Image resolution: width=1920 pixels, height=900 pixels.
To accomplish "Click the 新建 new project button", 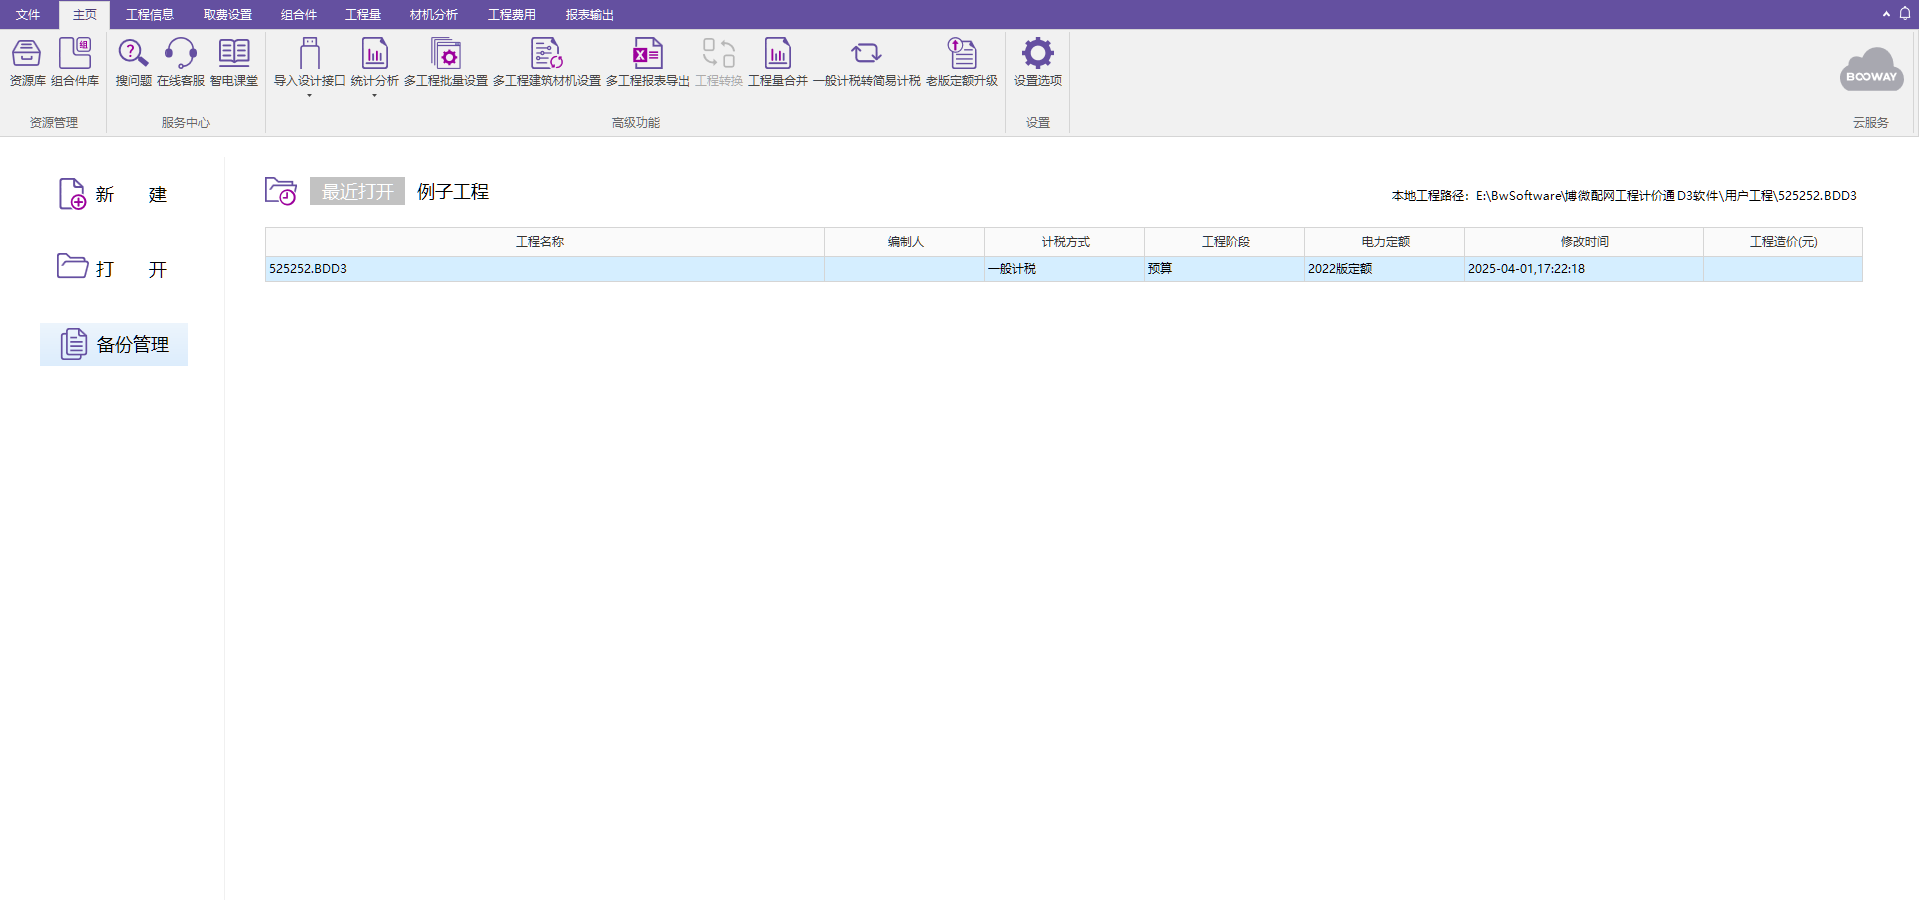I will tap(113, 194).
